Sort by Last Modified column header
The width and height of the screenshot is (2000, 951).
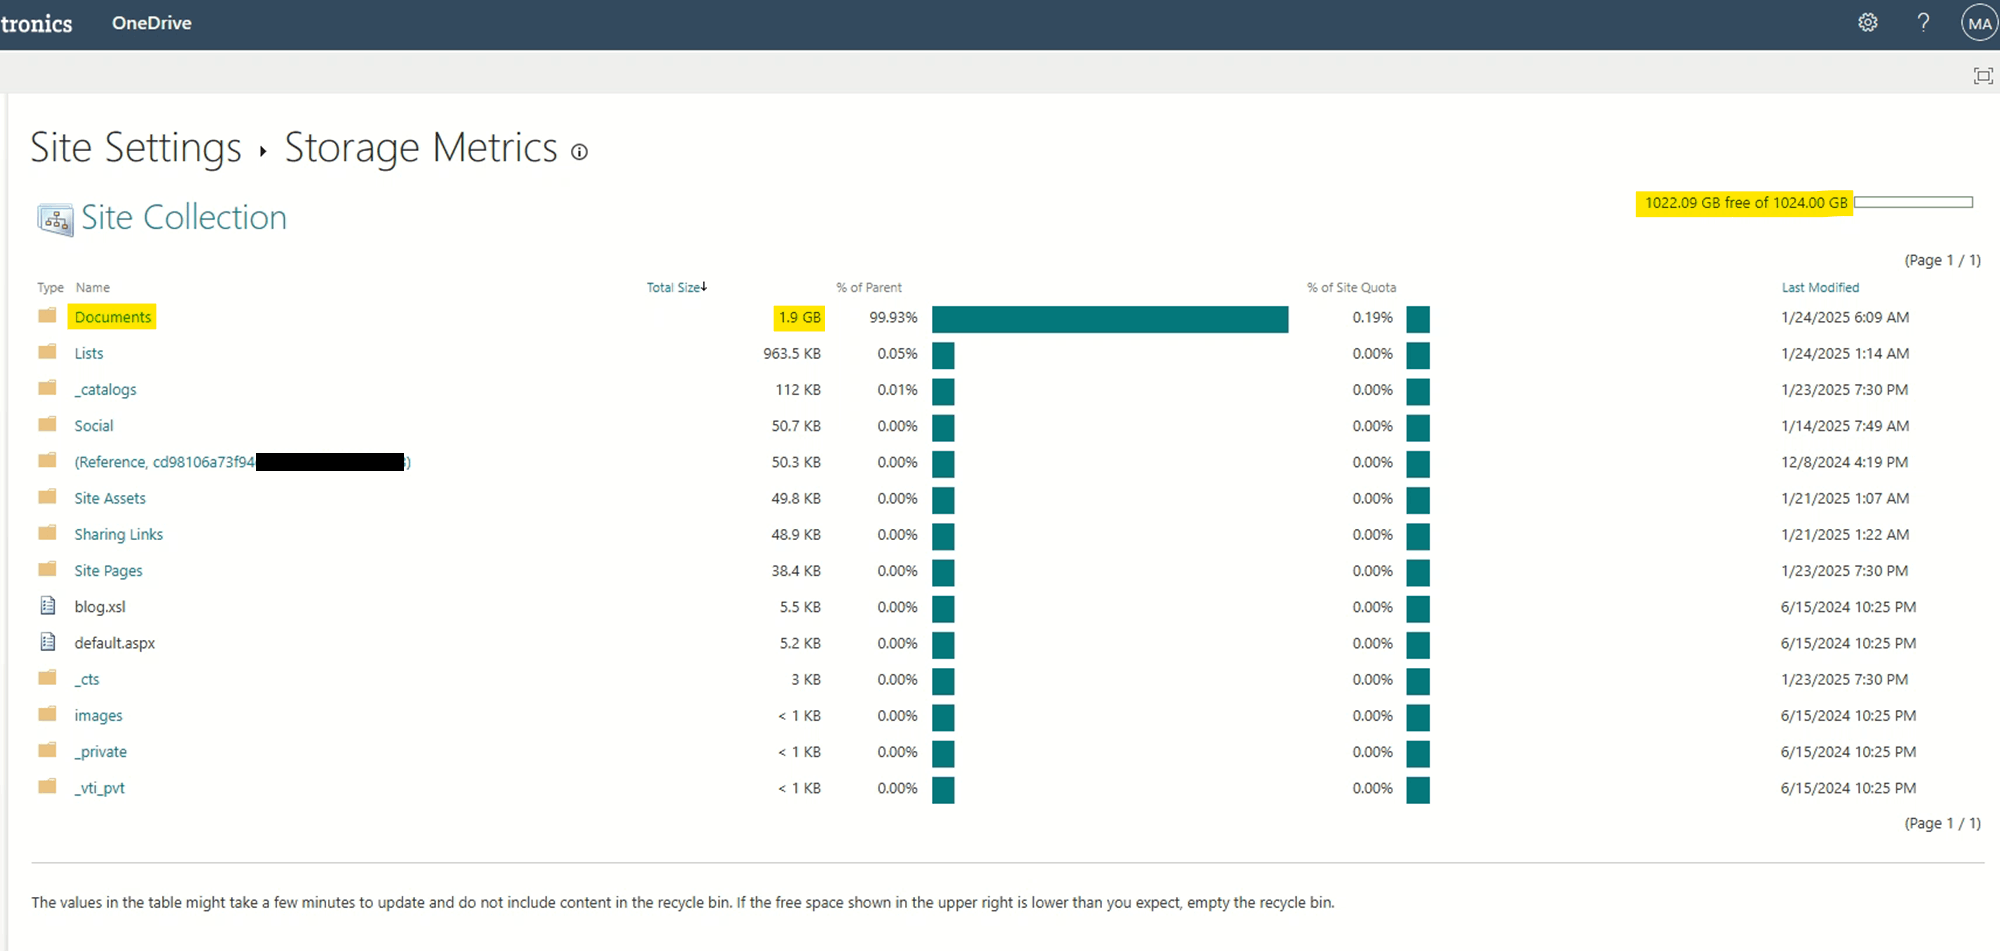(x=1820, y=287)
